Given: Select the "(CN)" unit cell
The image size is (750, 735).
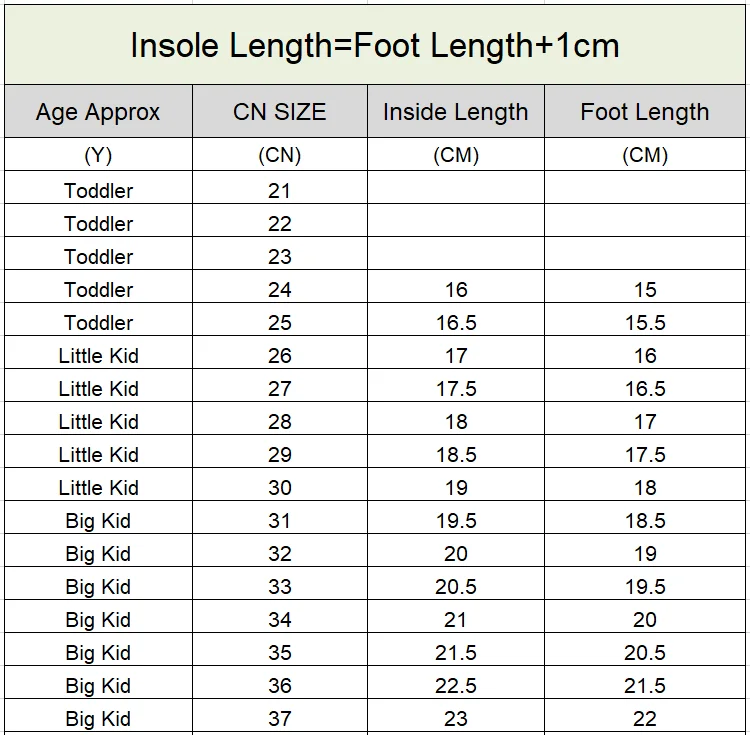Looking at the screenshot, I should click(x=280, y=155).
